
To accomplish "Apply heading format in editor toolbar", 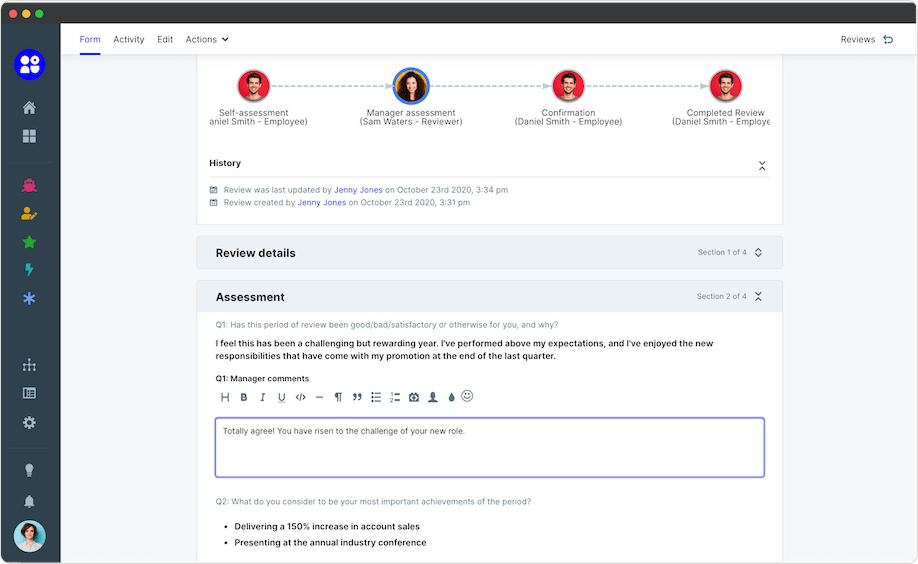I will point(225,397).
